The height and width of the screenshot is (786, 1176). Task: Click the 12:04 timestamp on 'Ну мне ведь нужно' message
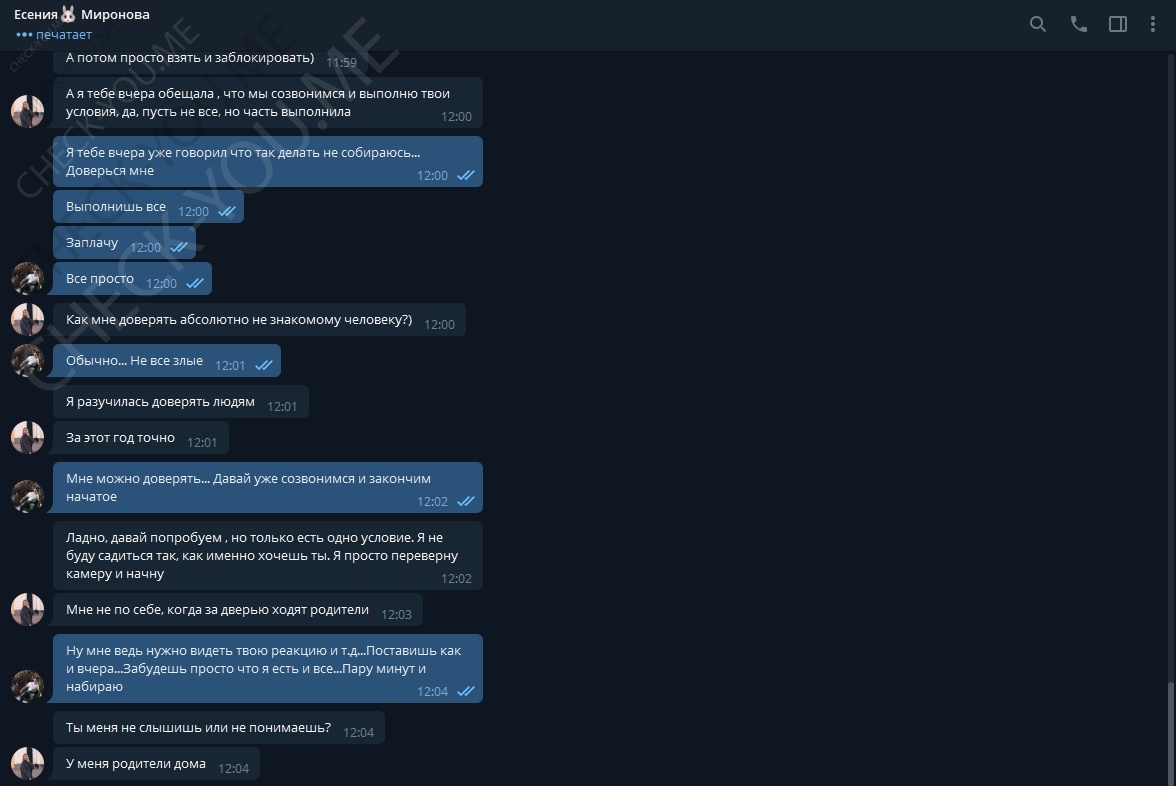point(432,692)
